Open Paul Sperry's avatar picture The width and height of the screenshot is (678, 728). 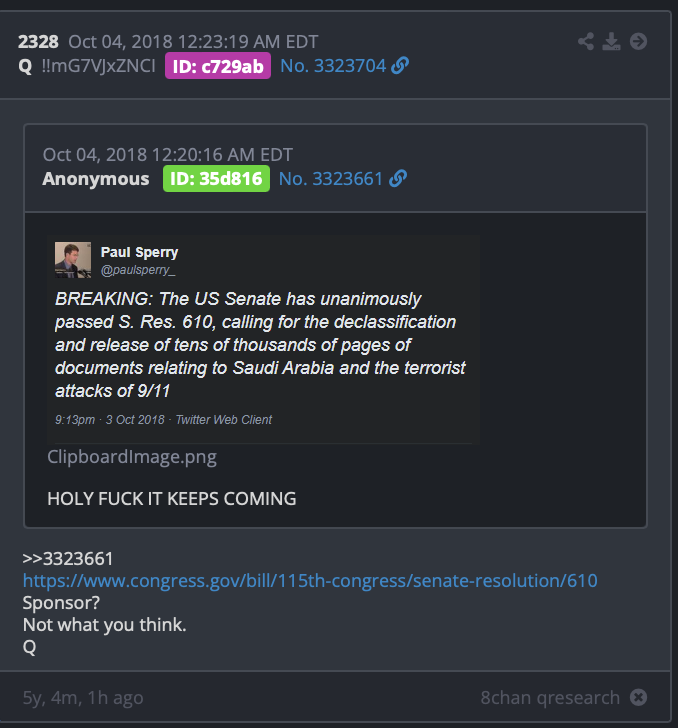73,260
